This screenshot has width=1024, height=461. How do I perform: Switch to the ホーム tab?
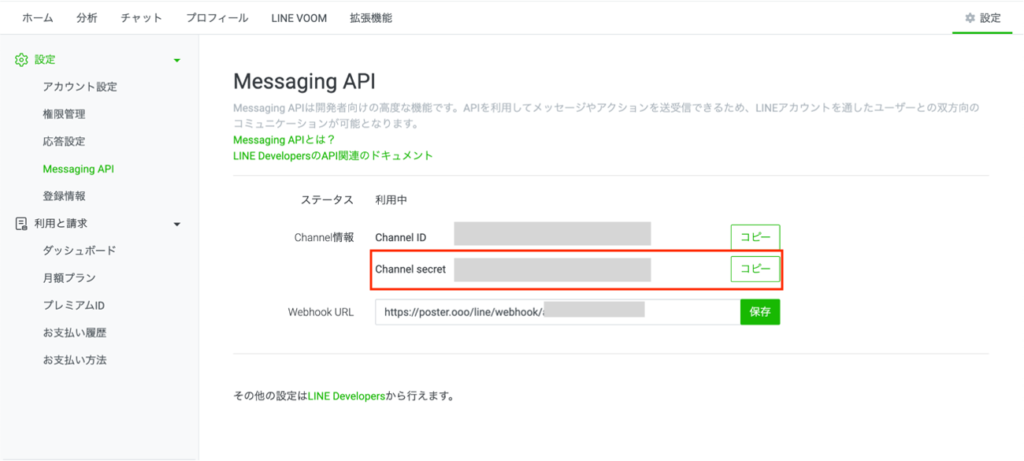(x=38, y=18)
